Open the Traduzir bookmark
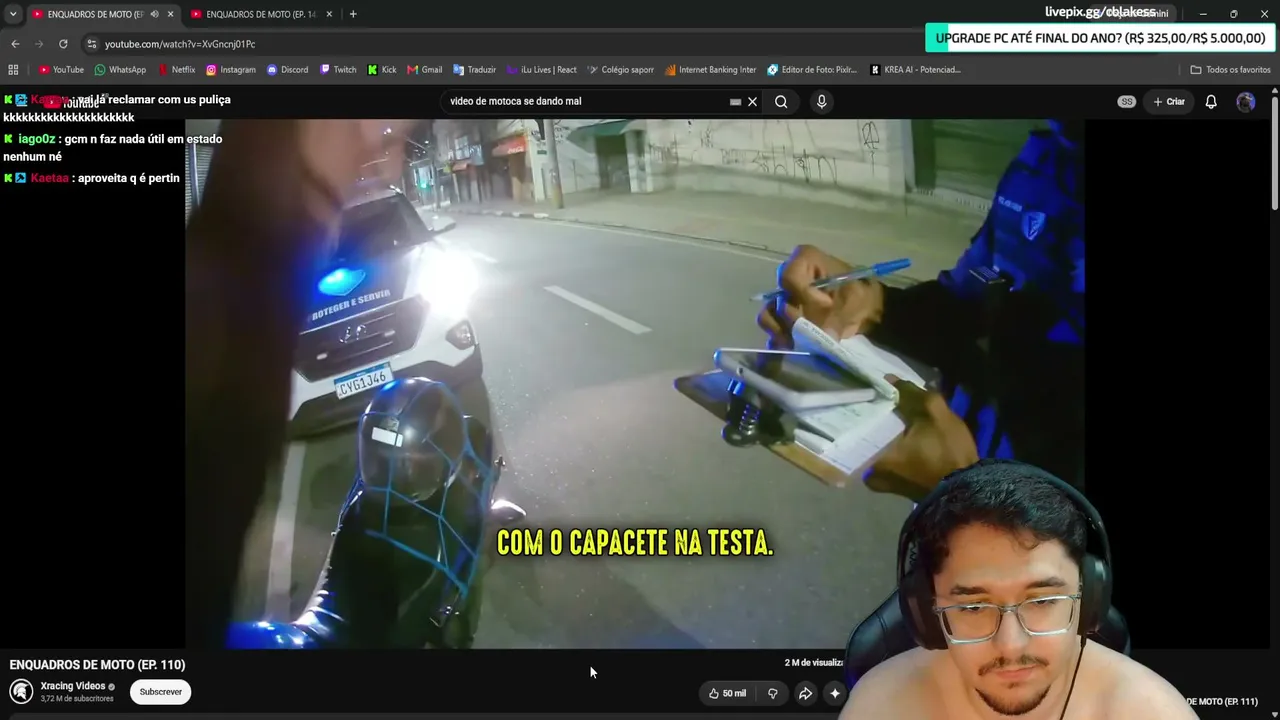This screenshot has height=720, width=1280. point(474,70)
